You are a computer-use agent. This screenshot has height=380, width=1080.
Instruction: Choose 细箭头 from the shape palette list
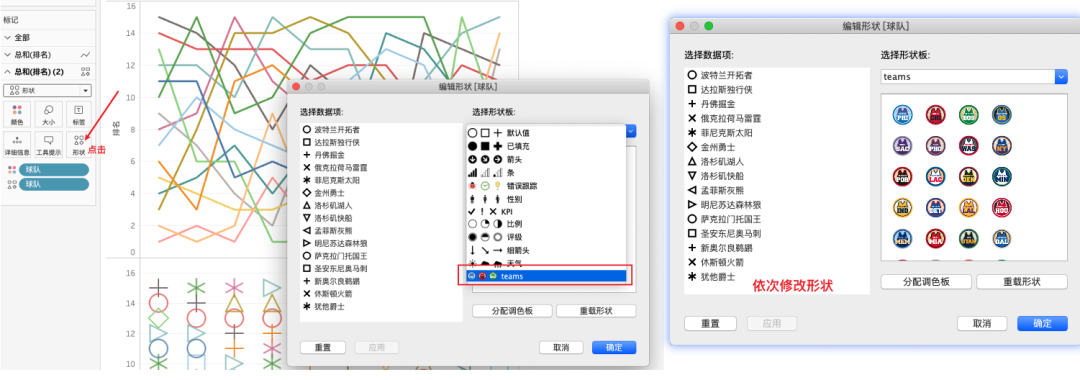(546, 250)
